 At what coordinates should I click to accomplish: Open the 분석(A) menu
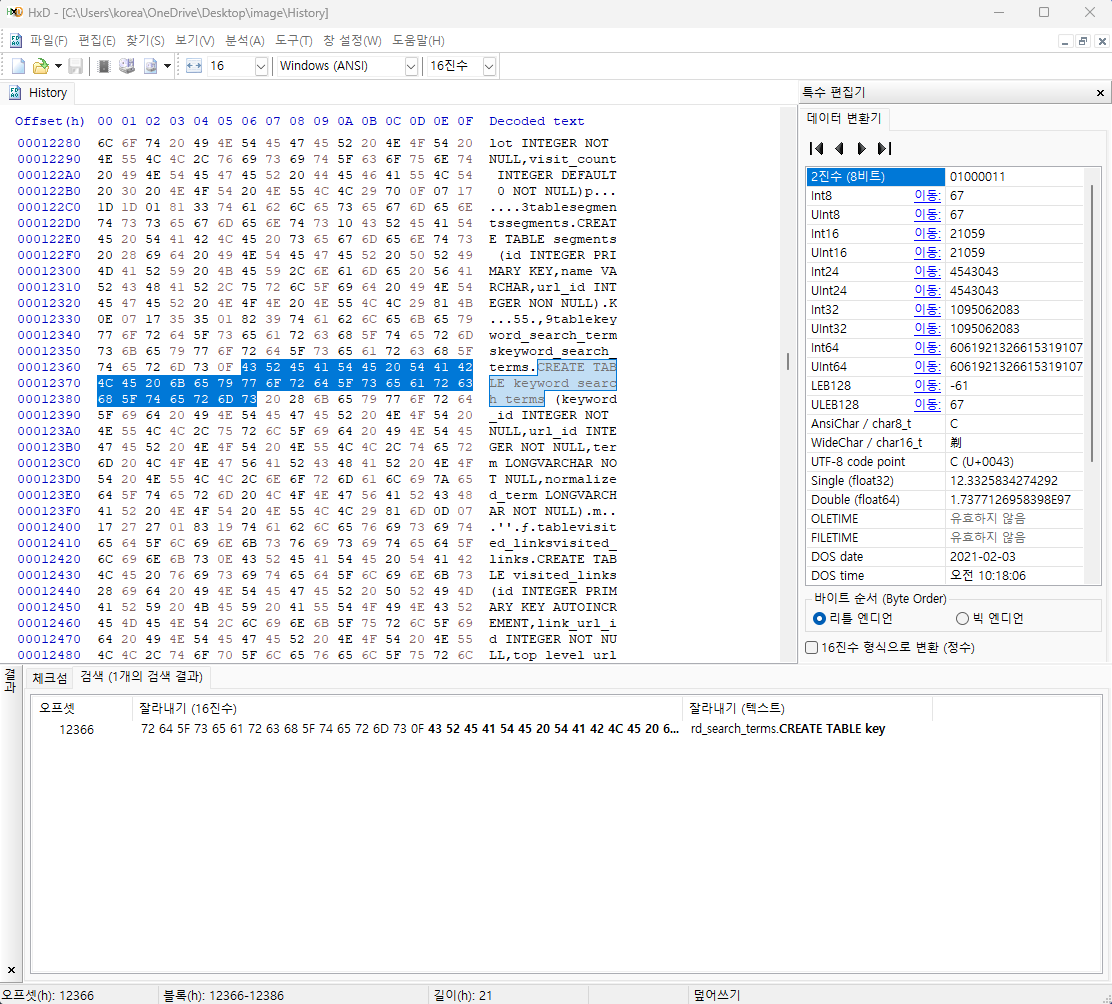click(x=244, y=41)
